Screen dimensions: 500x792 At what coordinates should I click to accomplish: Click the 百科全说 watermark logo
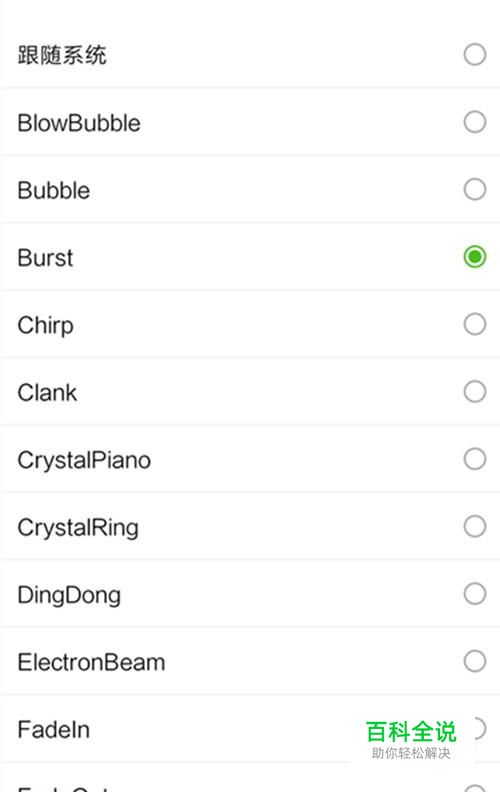point(411,739)
